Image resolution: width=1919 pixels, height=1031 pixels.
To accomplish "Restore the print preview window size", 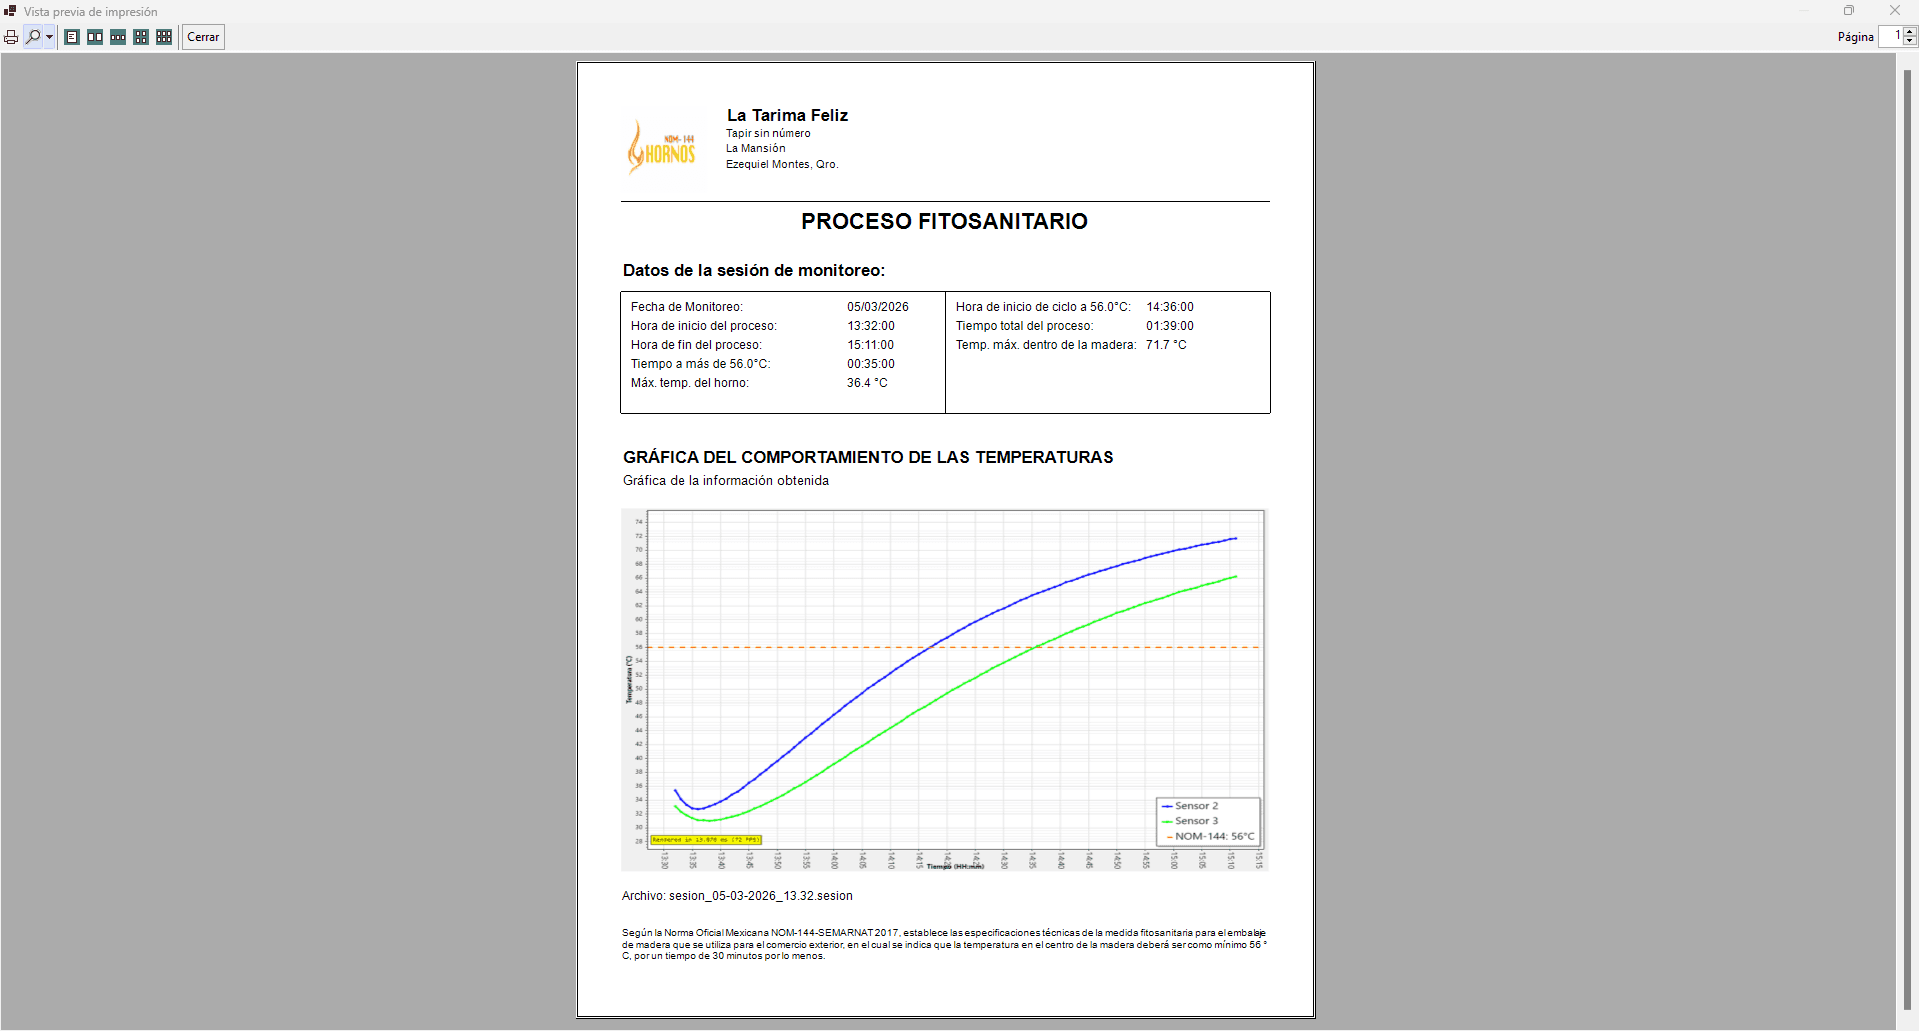I will (1849, 11).
